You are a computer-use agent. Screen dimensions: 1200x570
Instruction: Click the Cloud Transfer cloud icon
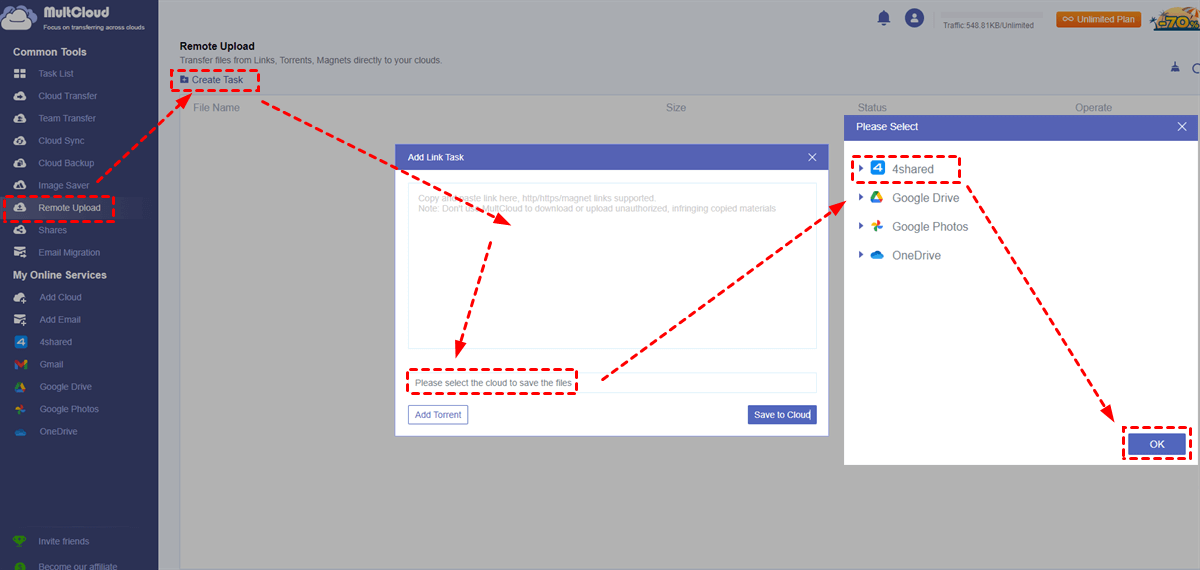(x=19, y=96)
